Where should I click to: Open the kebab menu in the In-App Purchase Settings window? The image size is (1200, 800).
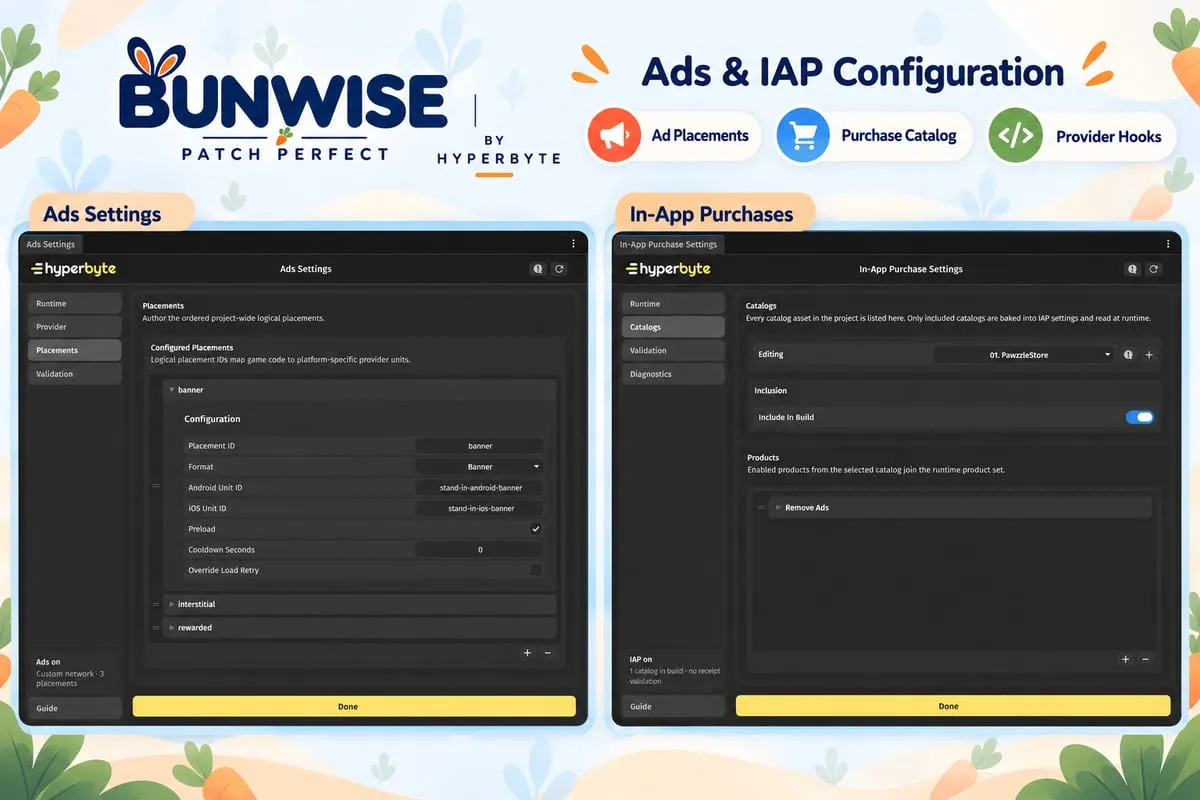(1167, 243)
